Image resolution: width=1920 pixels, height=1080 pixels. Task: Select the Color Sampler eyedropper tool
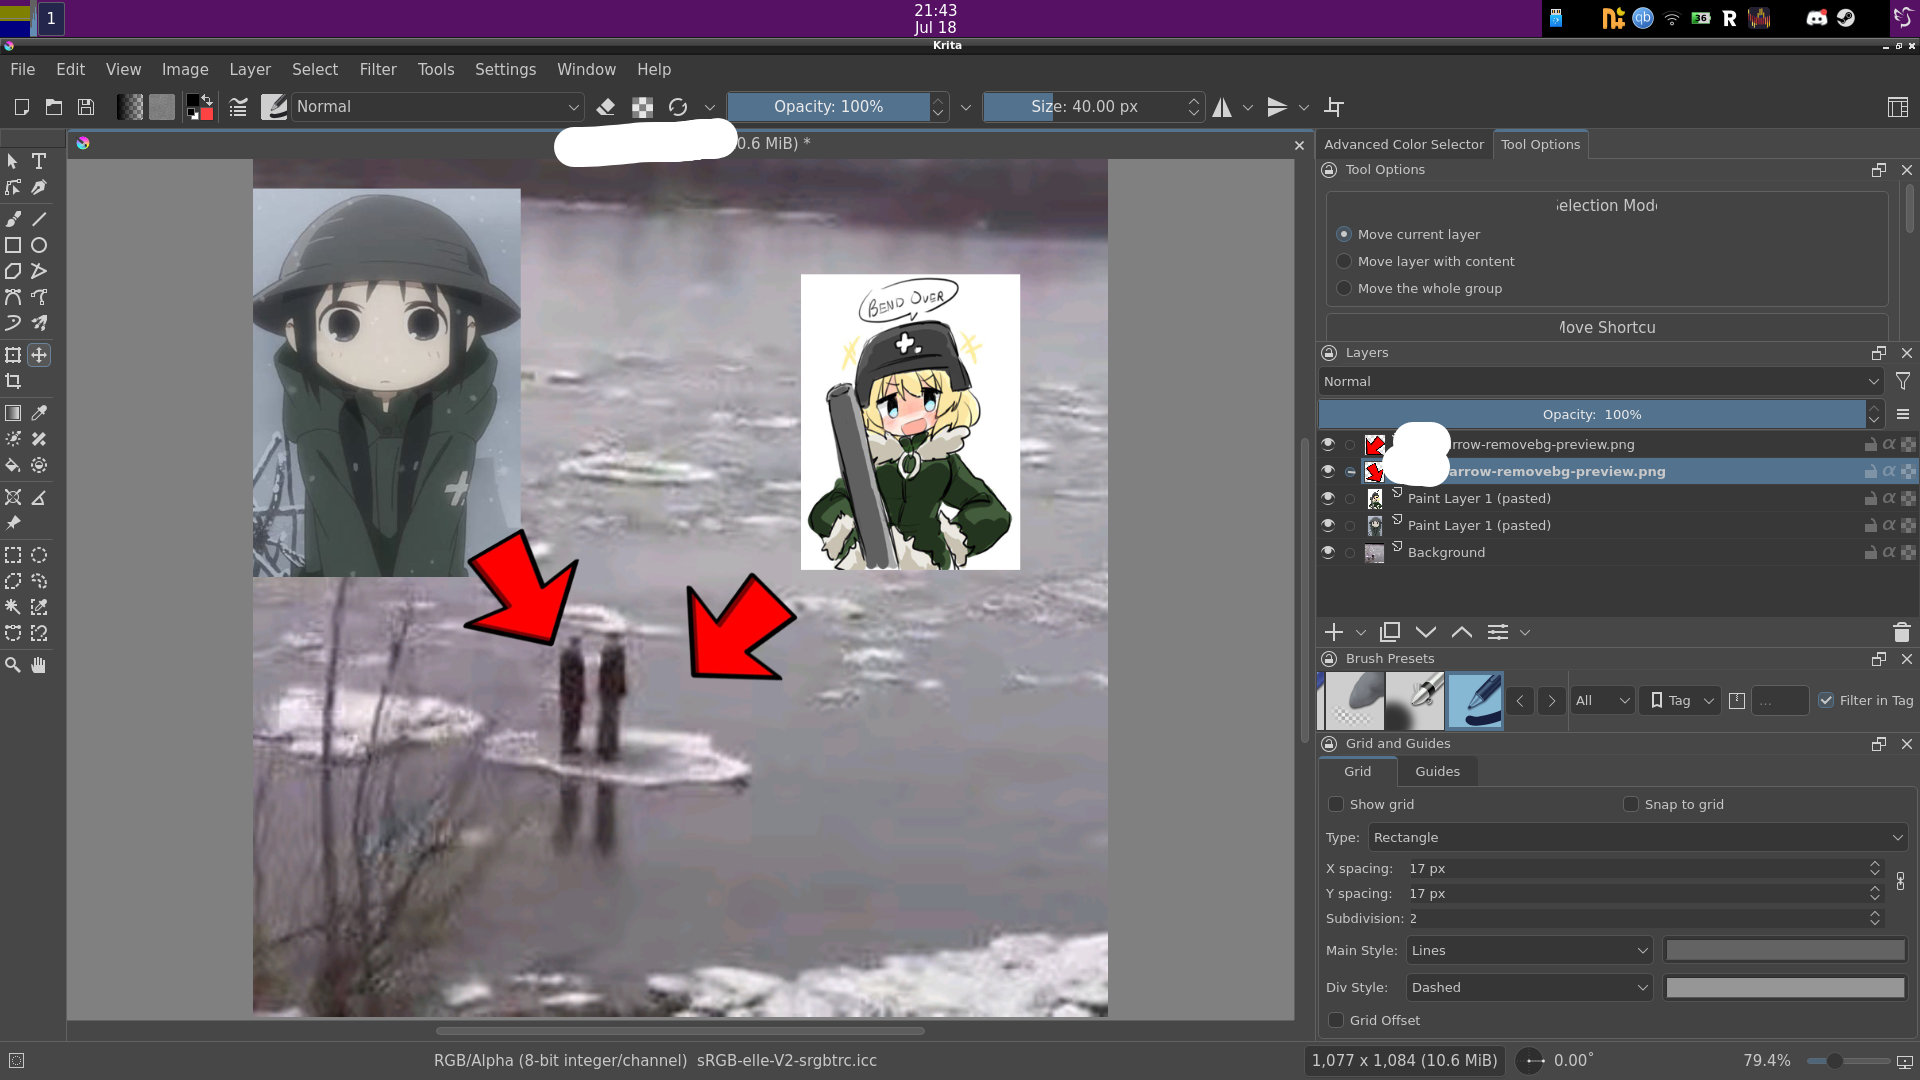pyautogui.click(x=39, y=413)
